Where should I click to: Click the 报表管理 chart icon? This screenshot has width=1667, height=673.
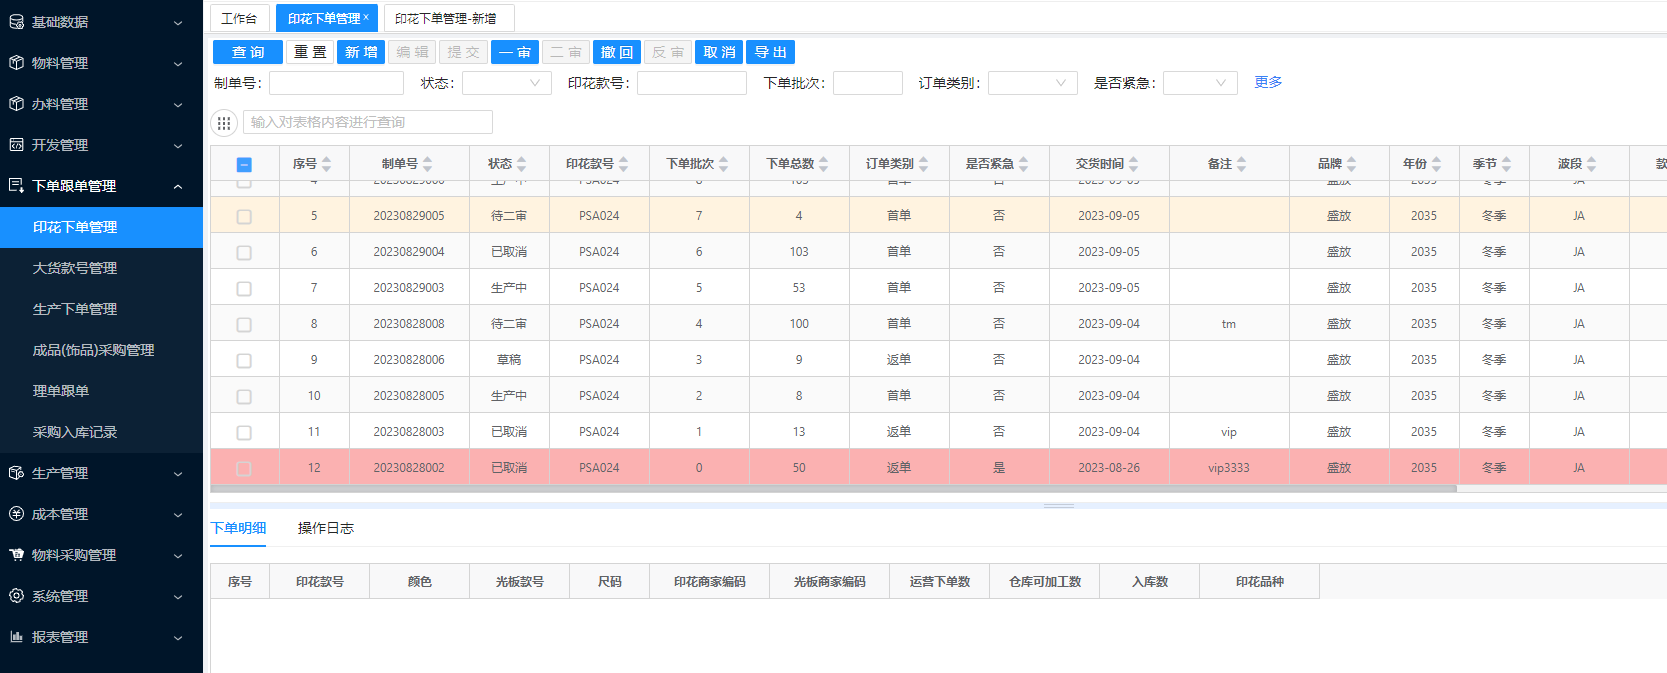16,637
